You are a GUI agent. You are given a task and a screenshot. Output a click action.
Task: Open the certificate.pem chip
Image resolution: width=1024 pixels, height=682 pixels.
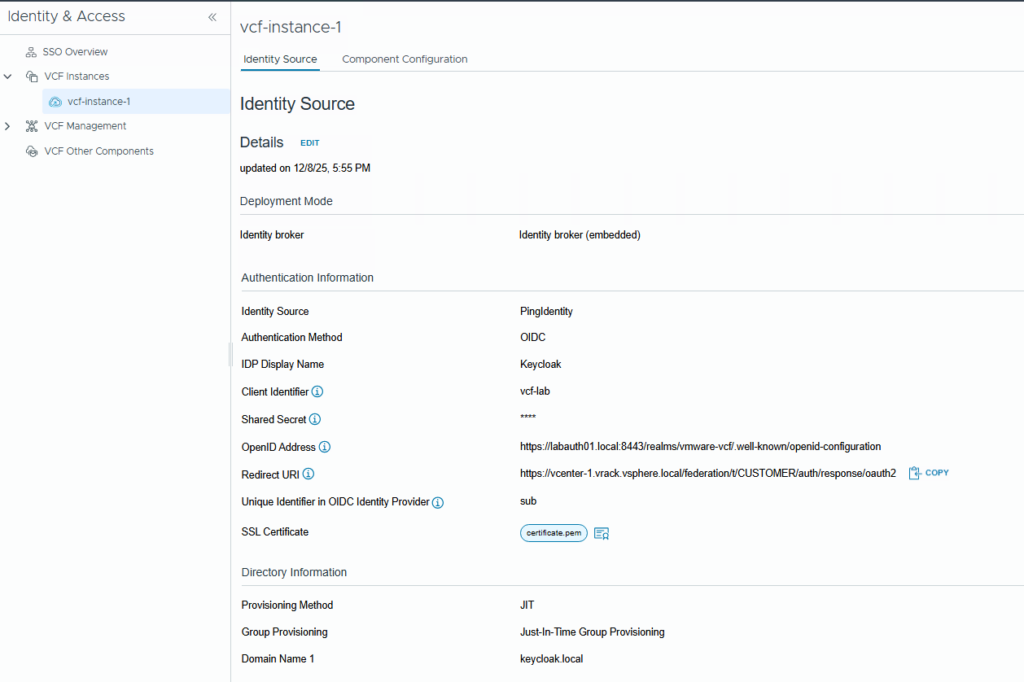pos(553,533)
